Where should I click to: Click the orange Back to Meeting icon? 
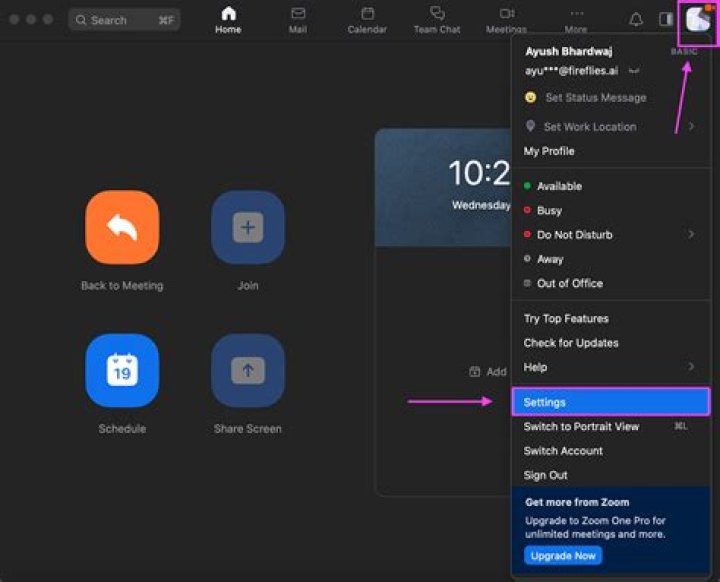[x=122, y=227]
